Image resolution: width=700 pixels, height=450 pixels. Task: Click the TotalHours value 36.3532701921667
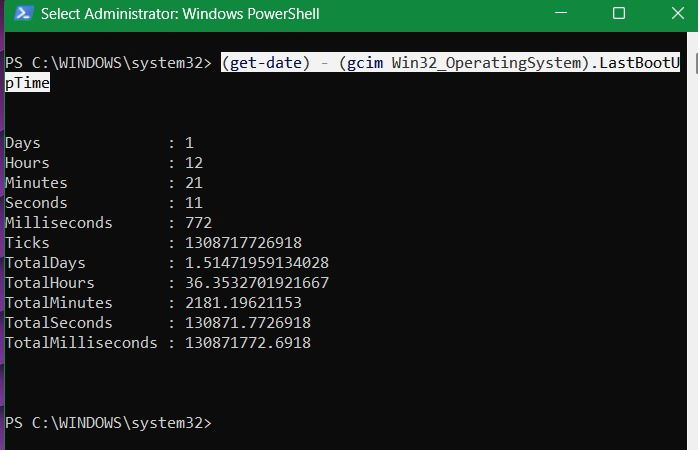click(x=257, y=283)
